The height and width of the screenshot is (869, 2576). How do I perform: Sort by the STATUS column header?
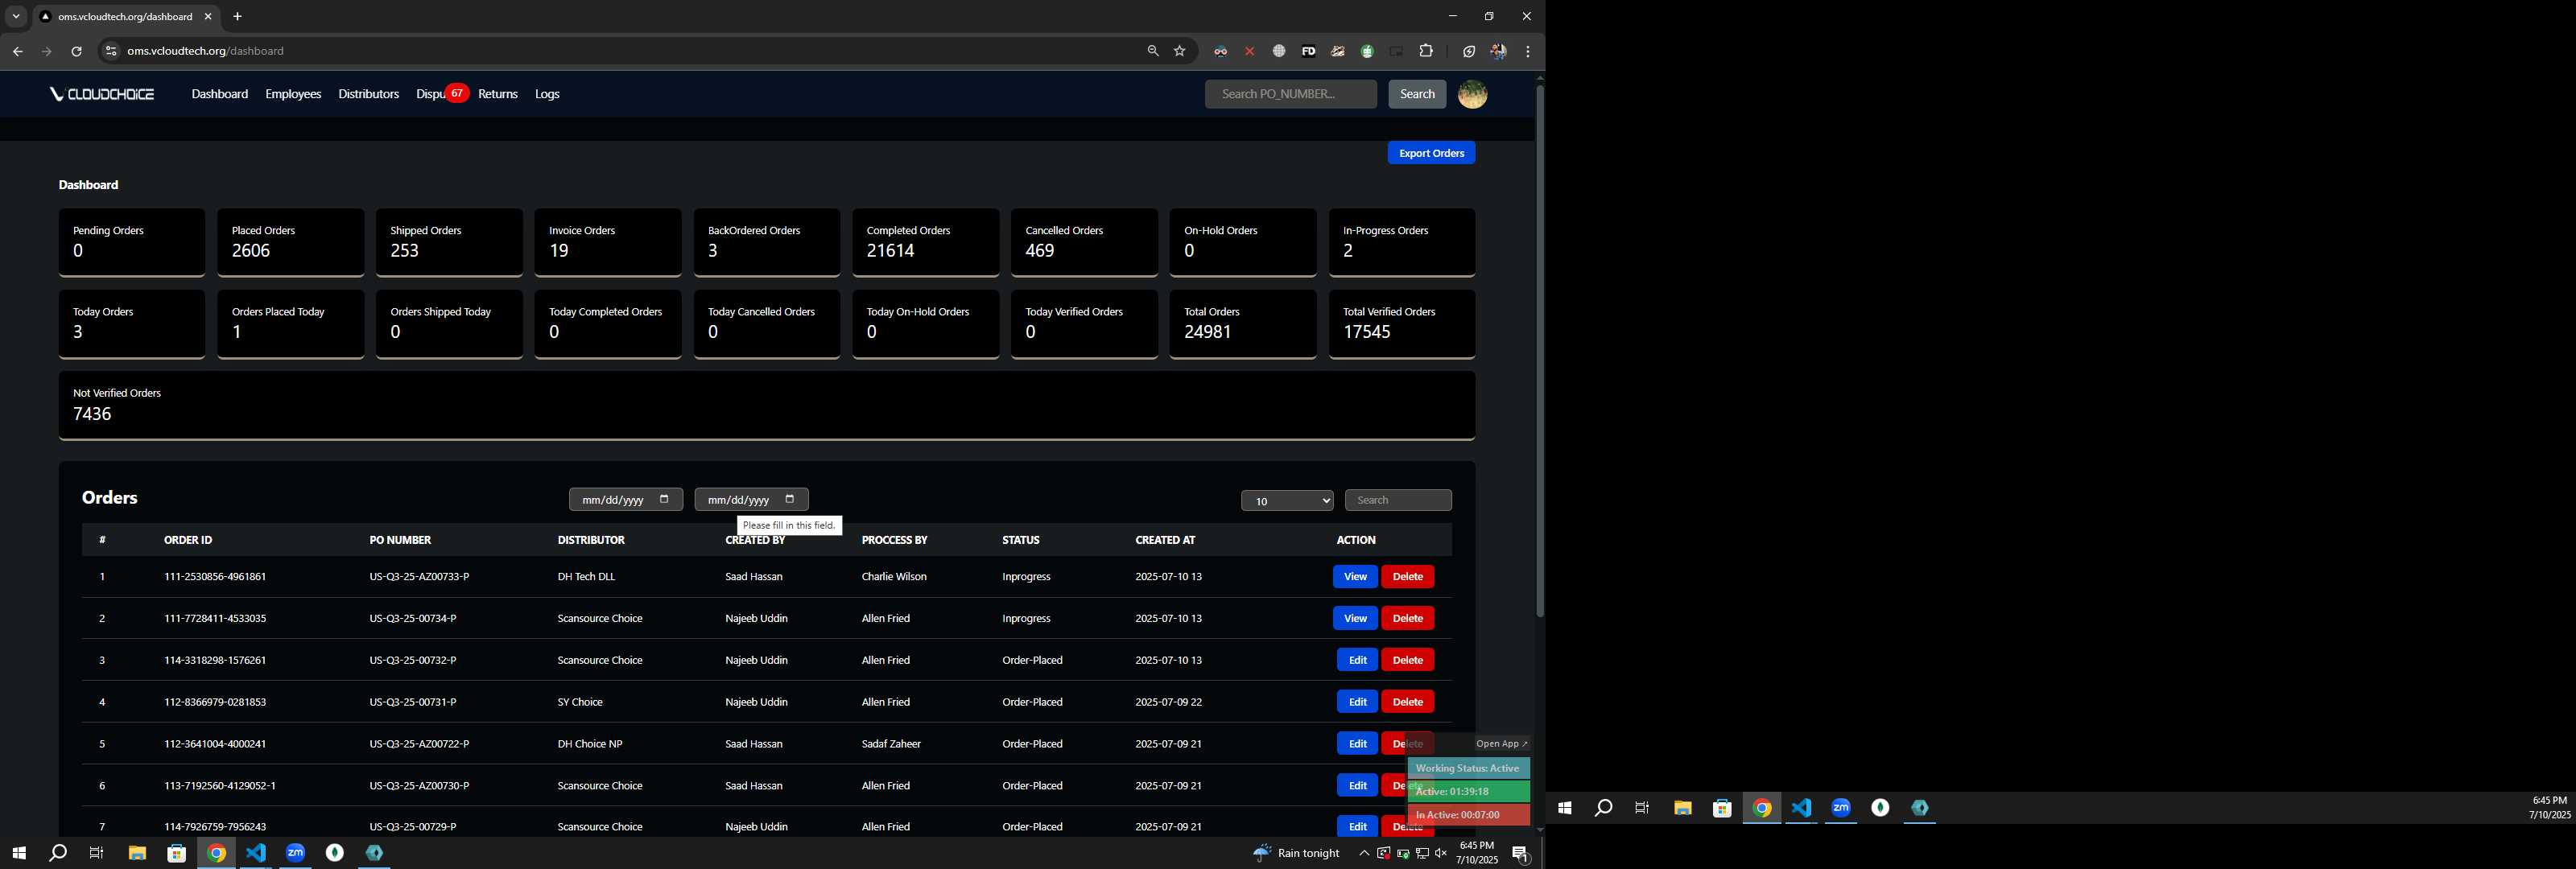tap(1021, 540)
